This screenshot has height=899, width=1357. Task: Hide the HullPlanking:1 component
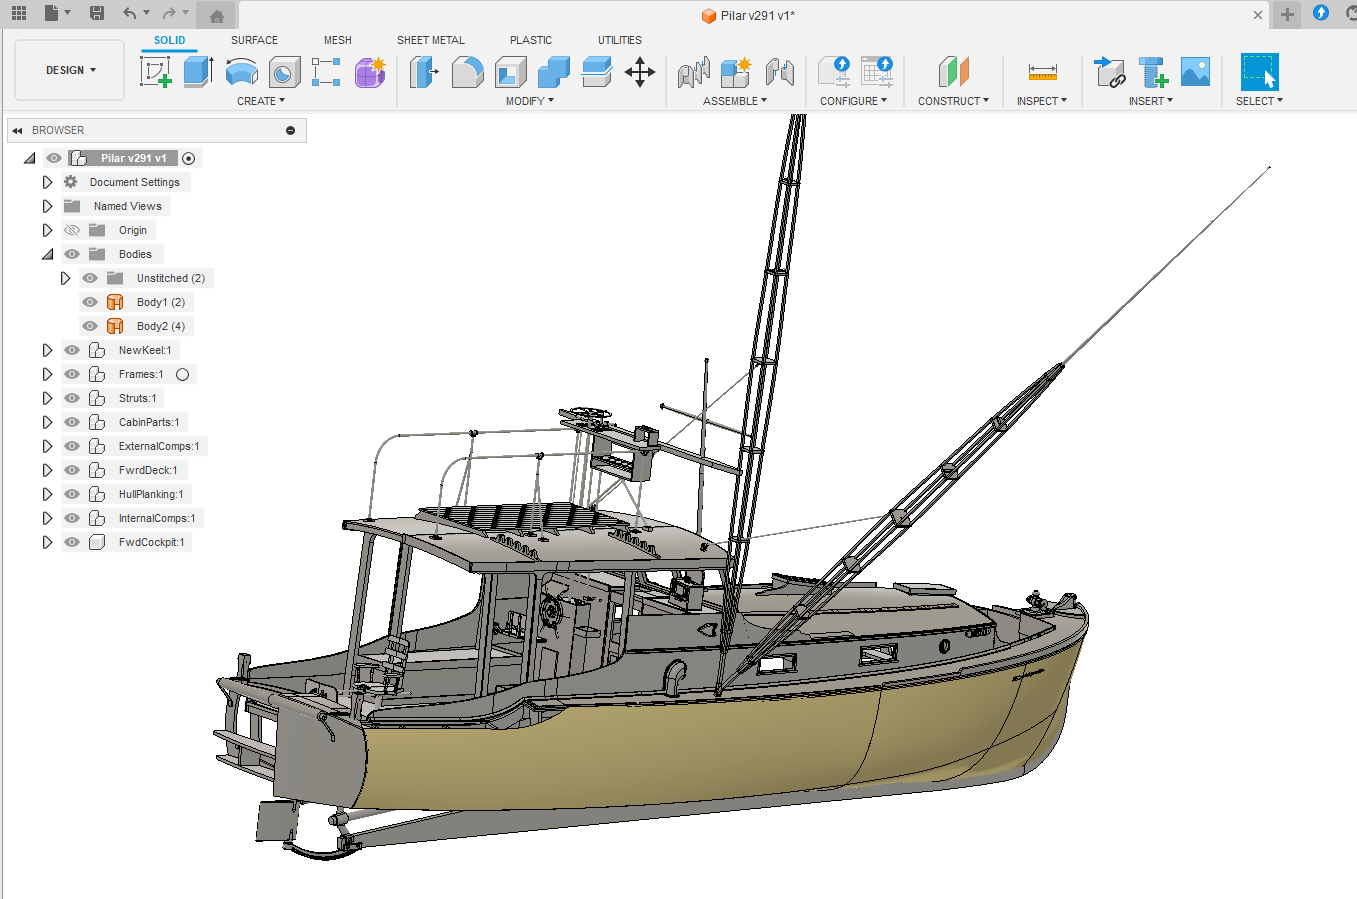pyautogui.click(x=72, y=494)
